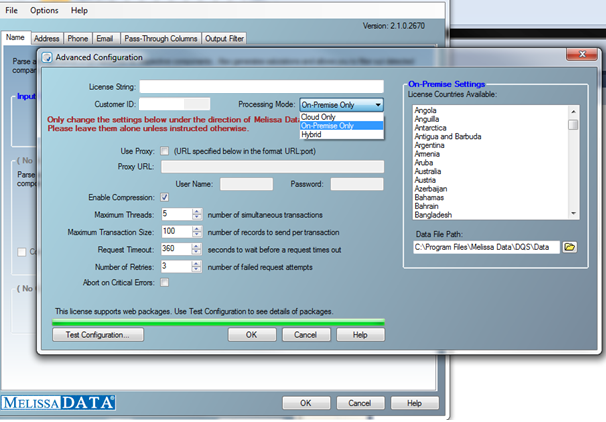The height and width of the screenshot is (422, 606).
Task: Click Help in Advanced Configuration dialog
Action: (x=360, y=335)
